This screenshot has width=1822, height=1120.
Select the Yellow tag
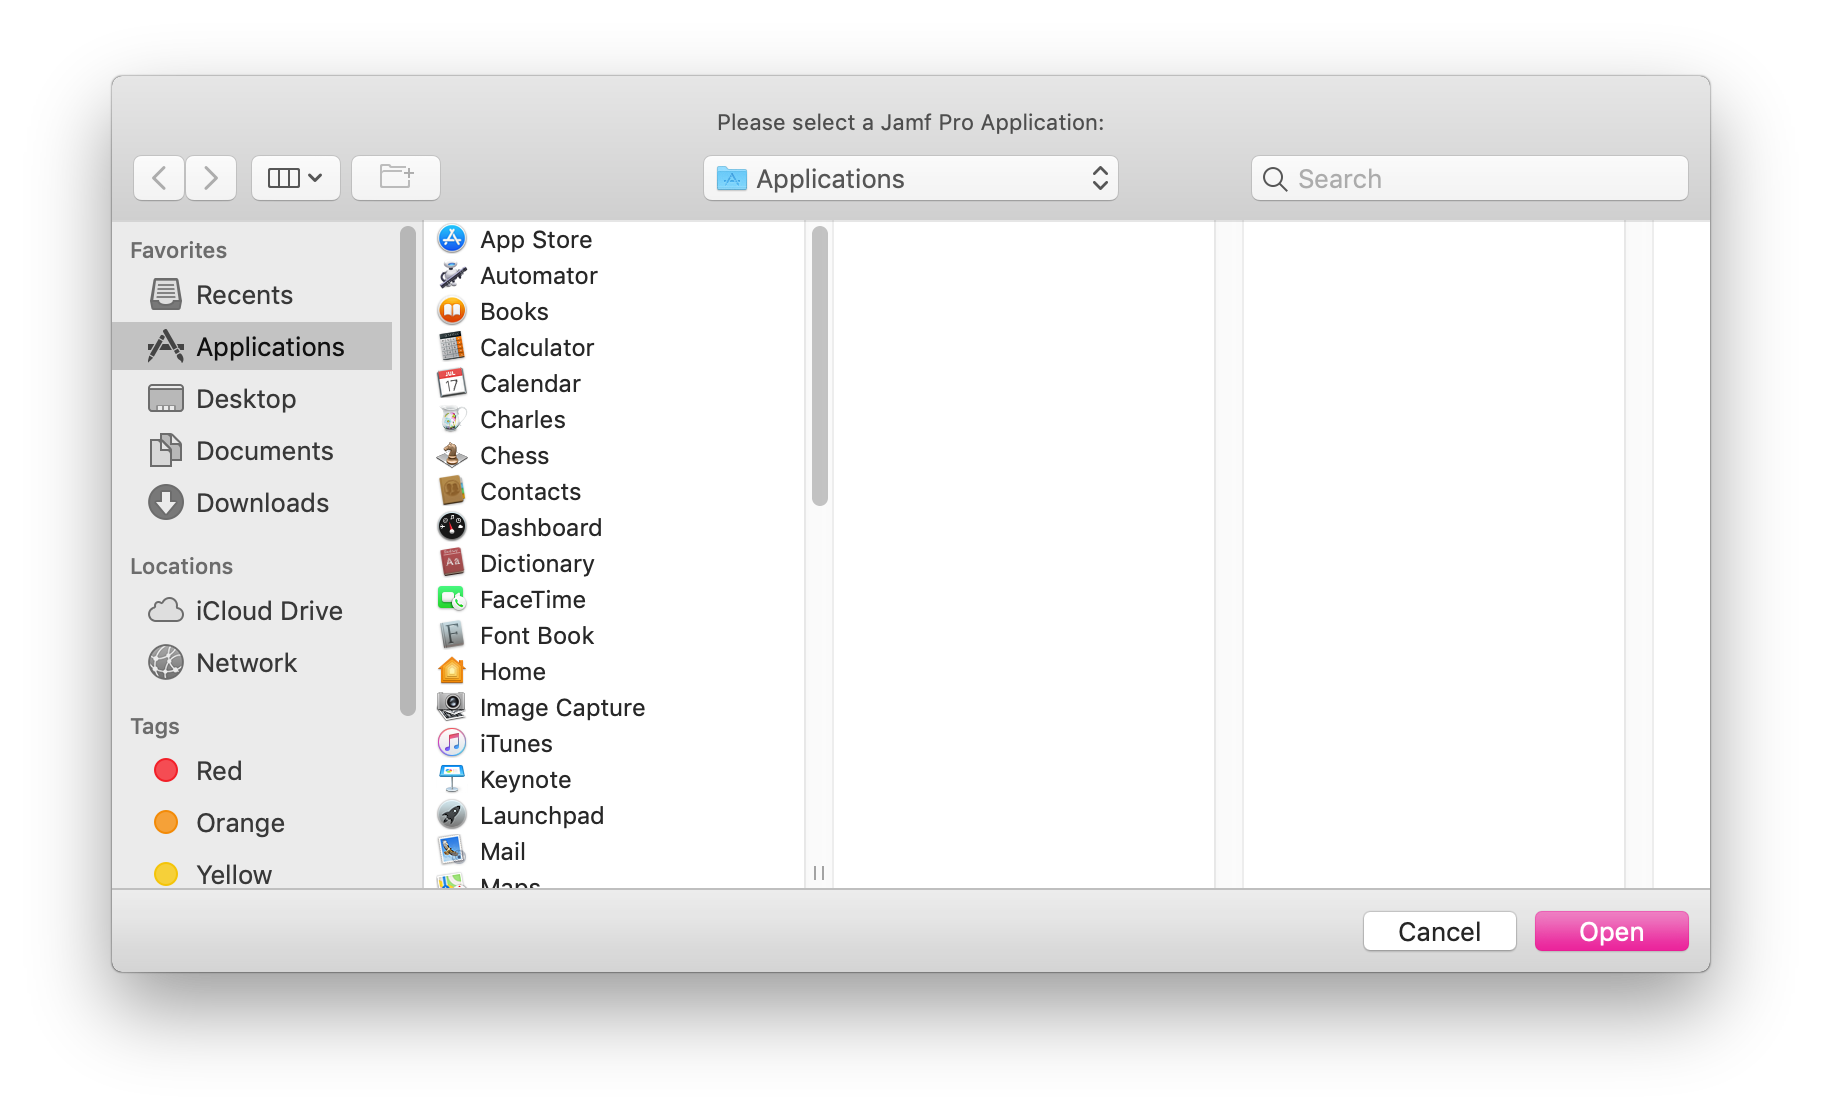tap(213, 874)
